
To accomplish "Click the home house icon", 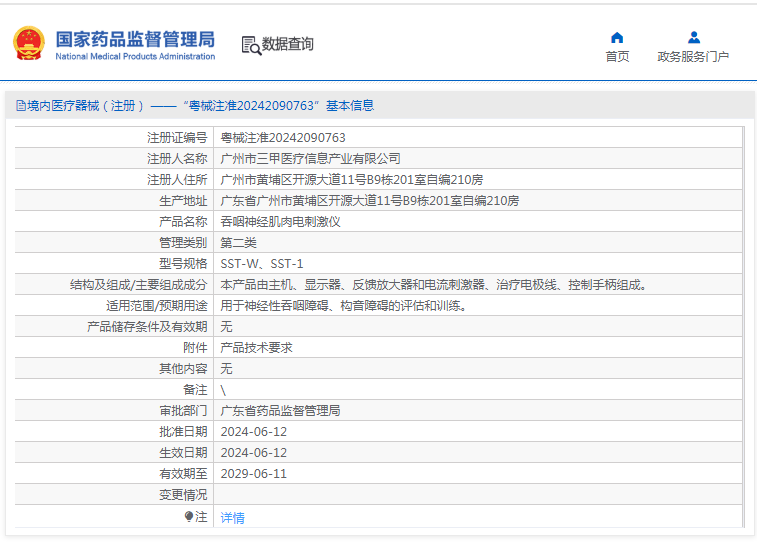I will tap(617, 38).
